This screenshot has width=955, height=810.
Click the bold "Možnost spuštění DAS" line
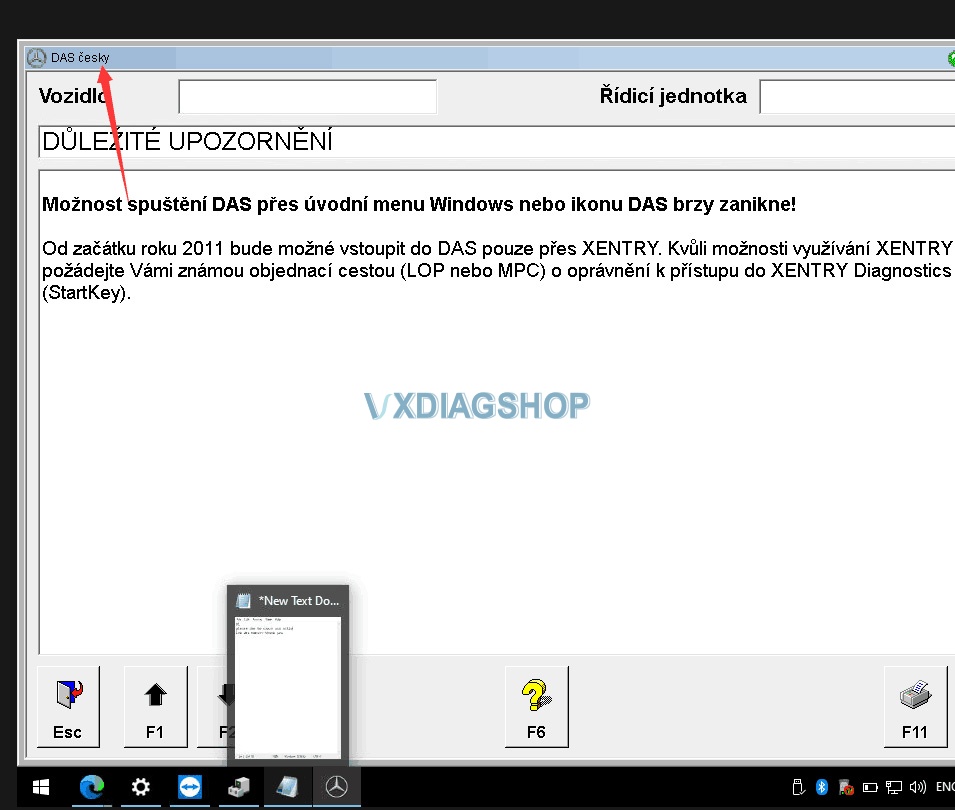click(x=419, y=204)
